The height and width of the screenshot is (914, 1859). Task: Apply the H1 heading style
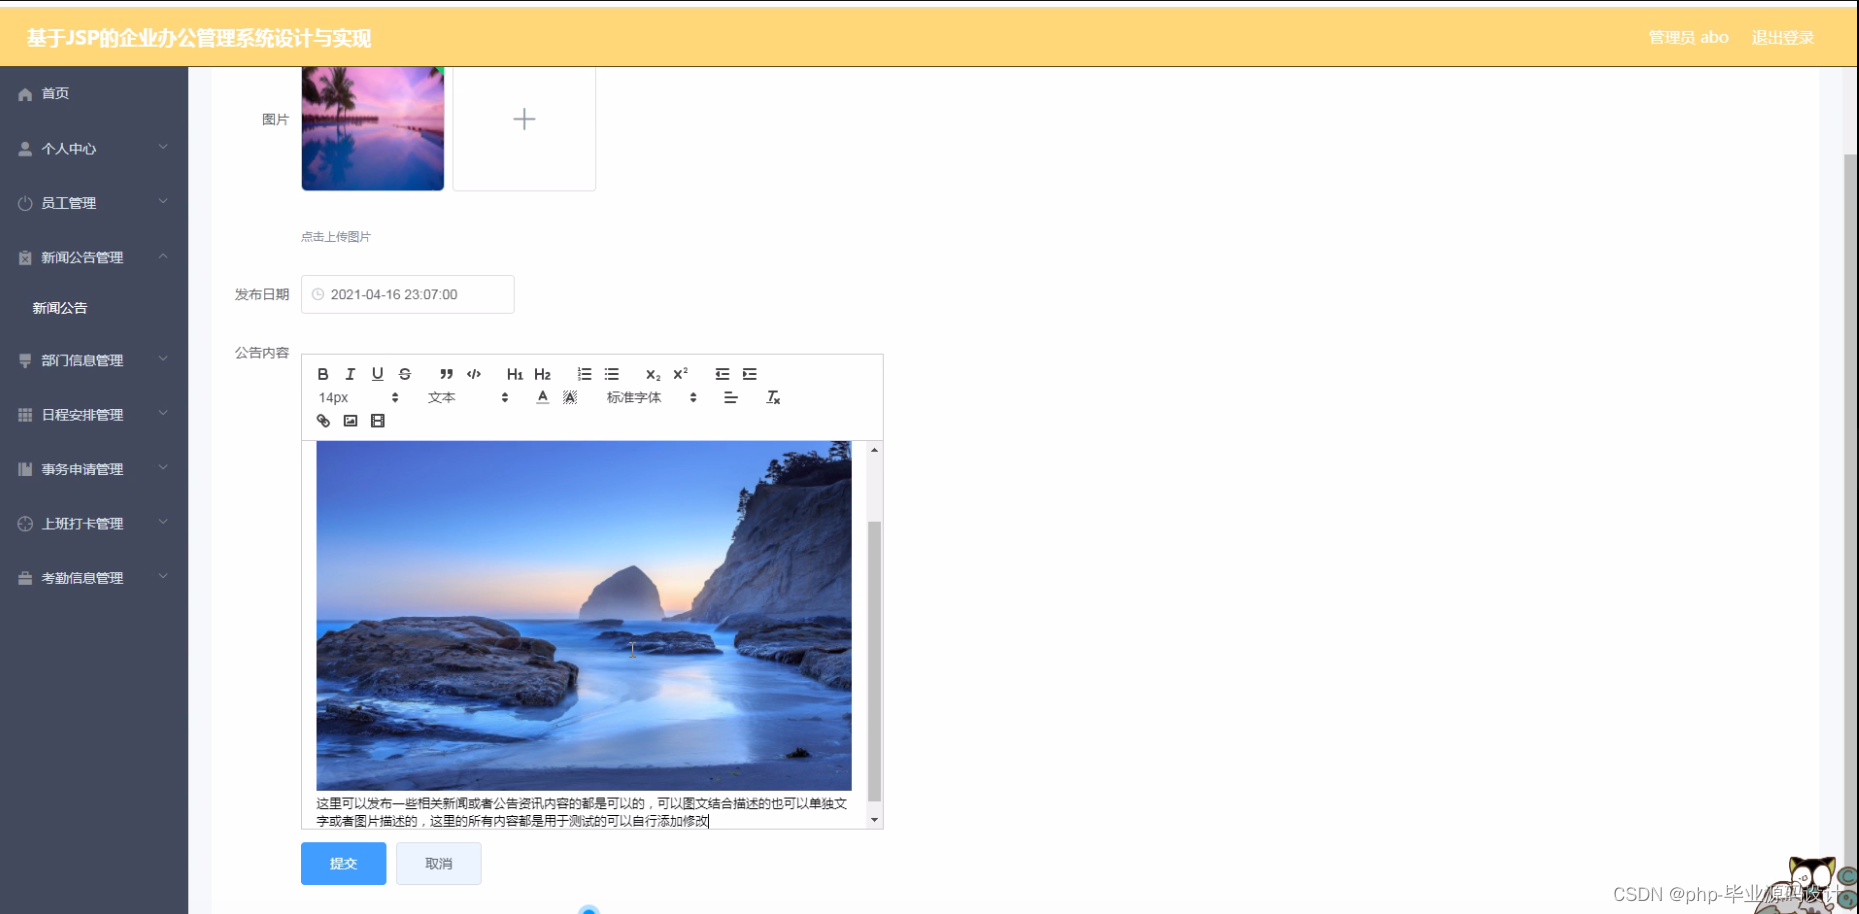pos(514,374)
